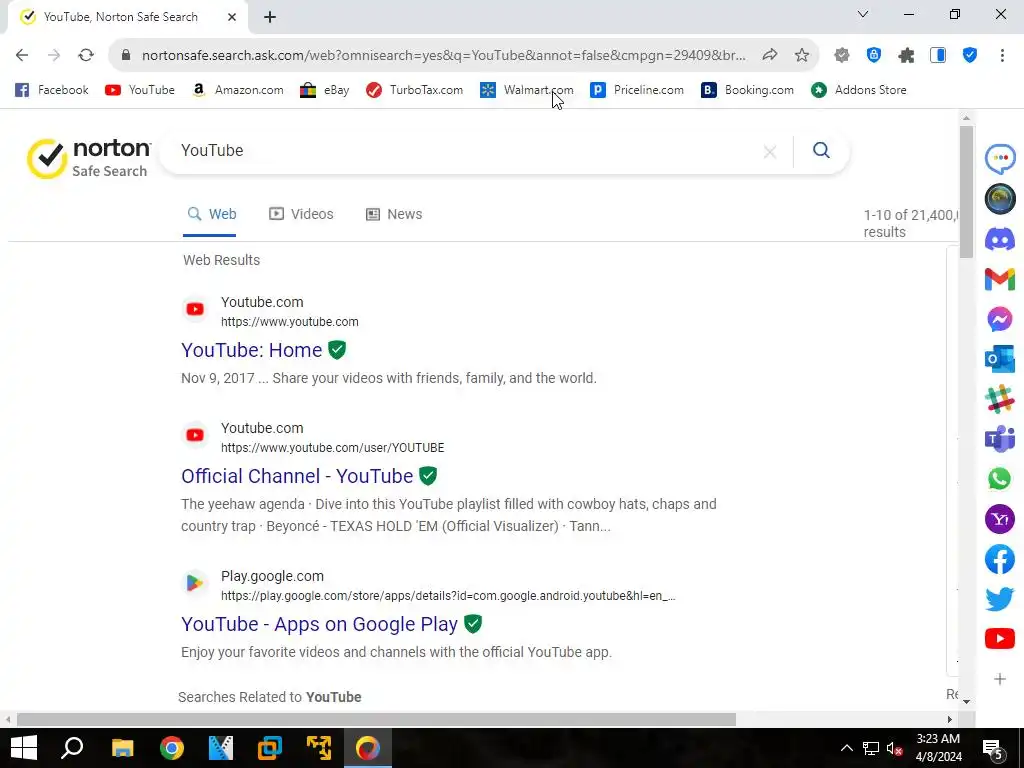Screen dimensions: 1024x768
Task: Click the Norton Safe Search logo
Action: (89, 158)
